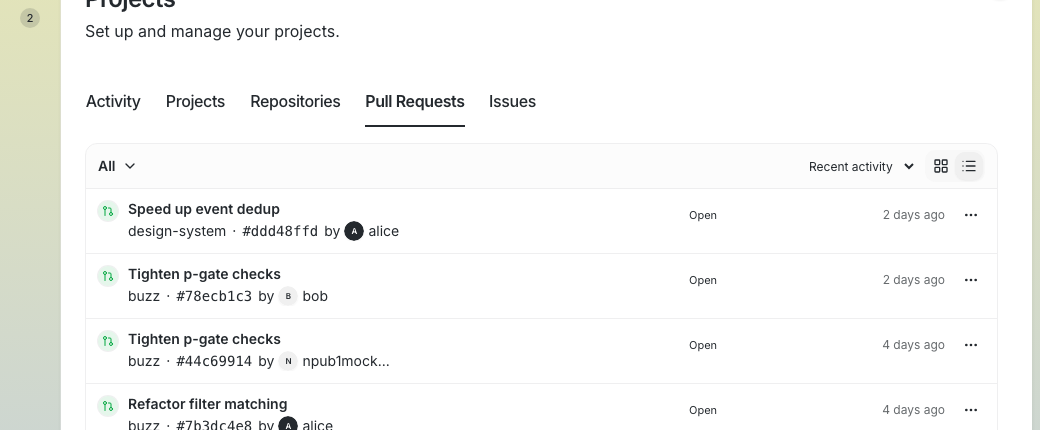Go to the Projects tab
The height and width of the screenshot is (430, 1040).
click(195, 102)
